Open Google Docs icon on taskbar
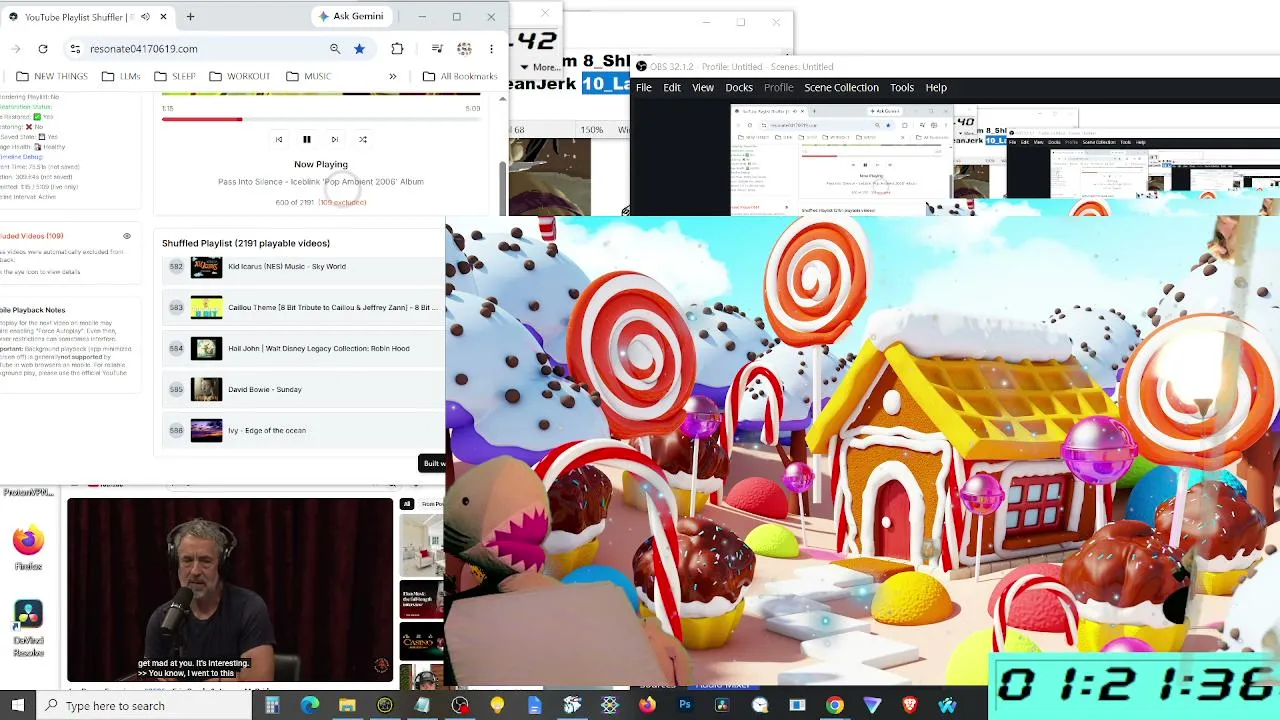The image size is (1280, 720). pos(535,706)
